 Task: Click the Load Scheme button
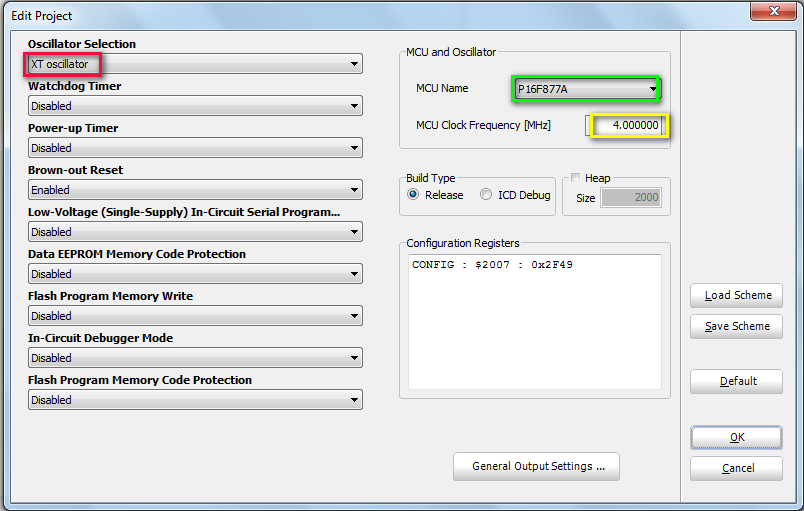coord(736,296)
